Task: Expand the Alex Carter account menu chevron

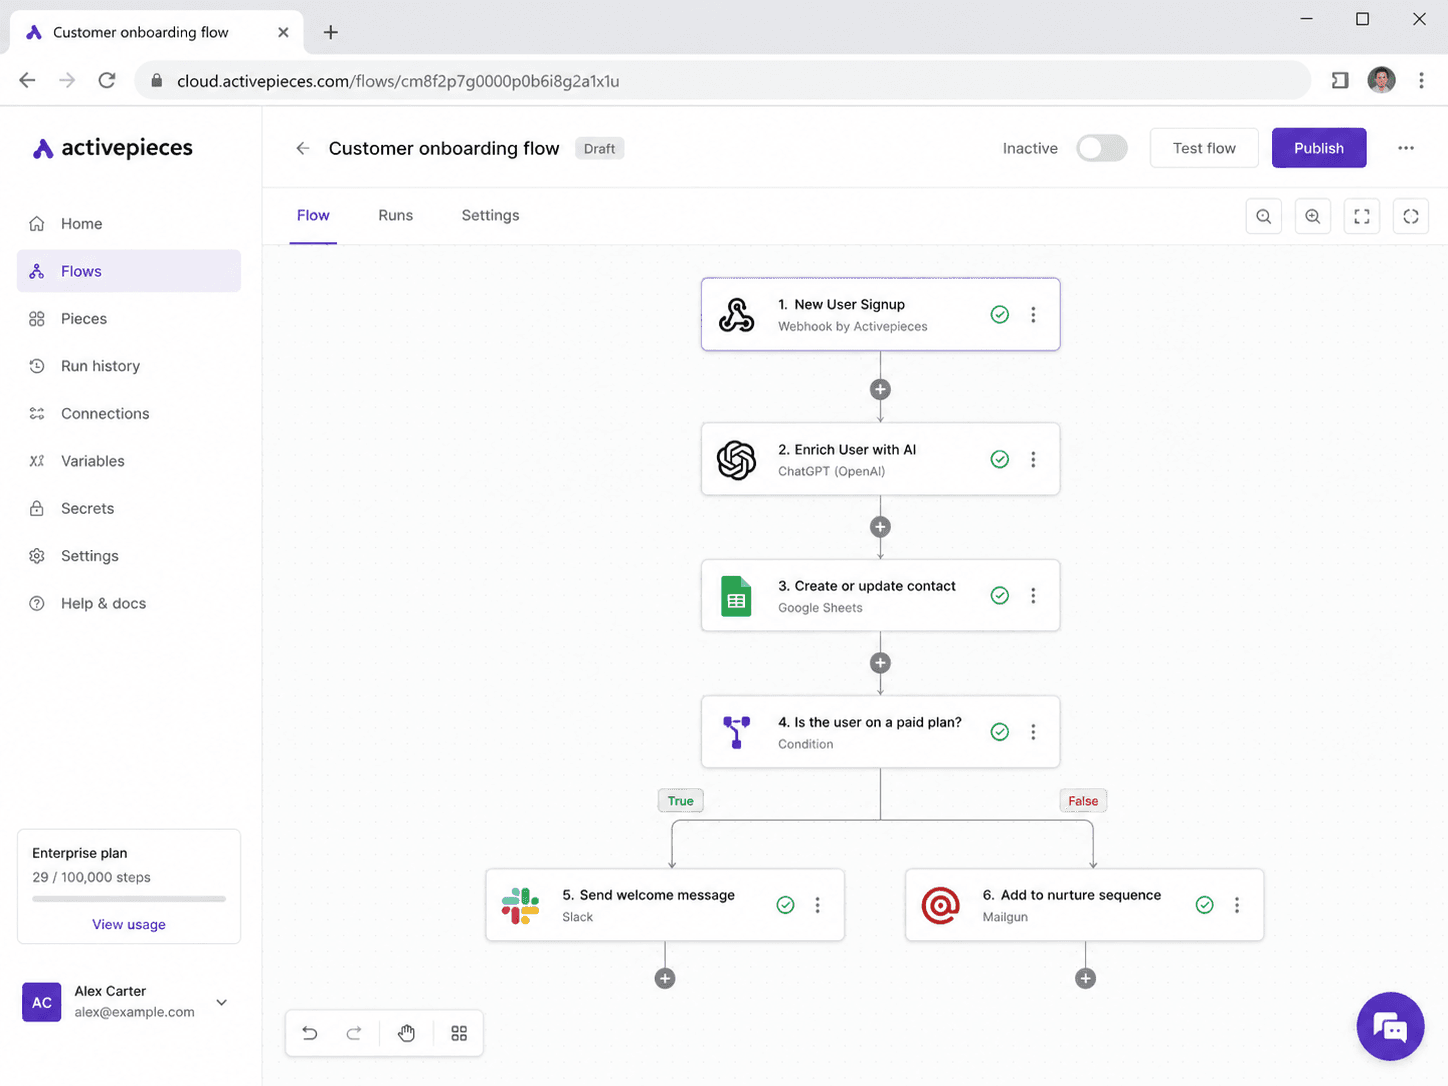Action: pyautogui.click(x=222, y=1002)
